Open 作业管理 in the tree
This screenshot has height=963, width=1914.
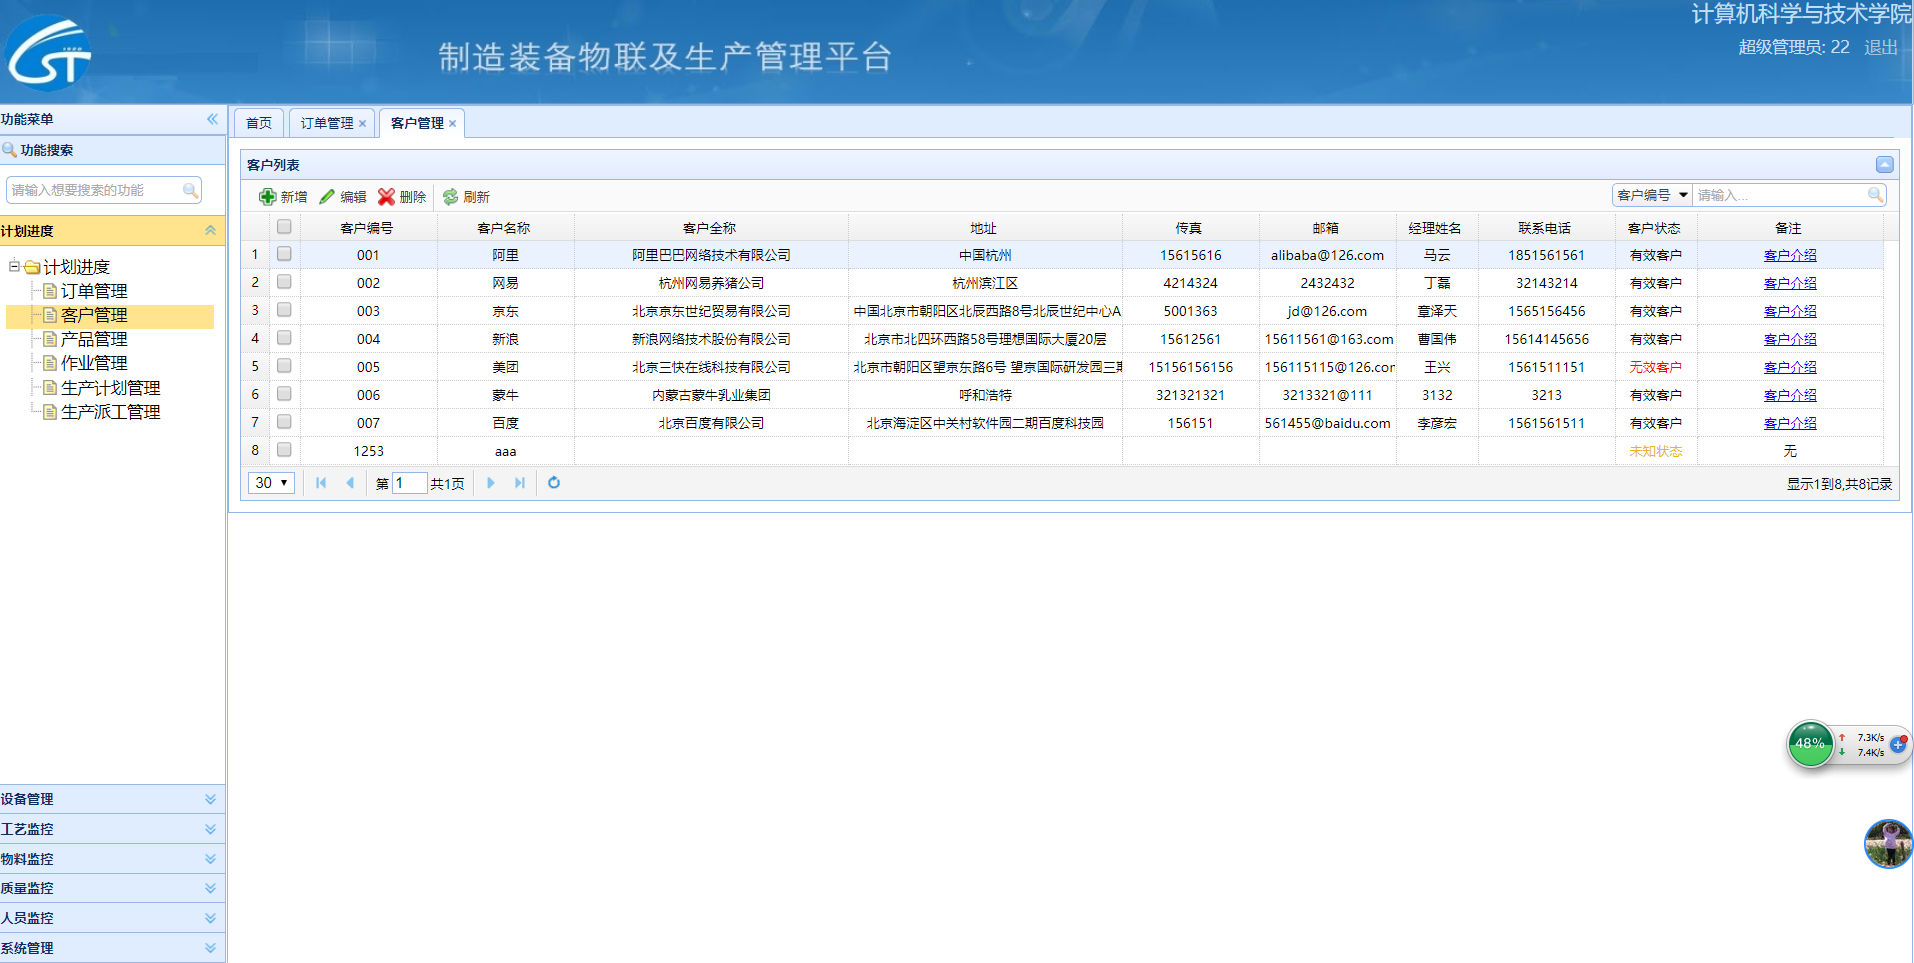click(x=94, y=363)
